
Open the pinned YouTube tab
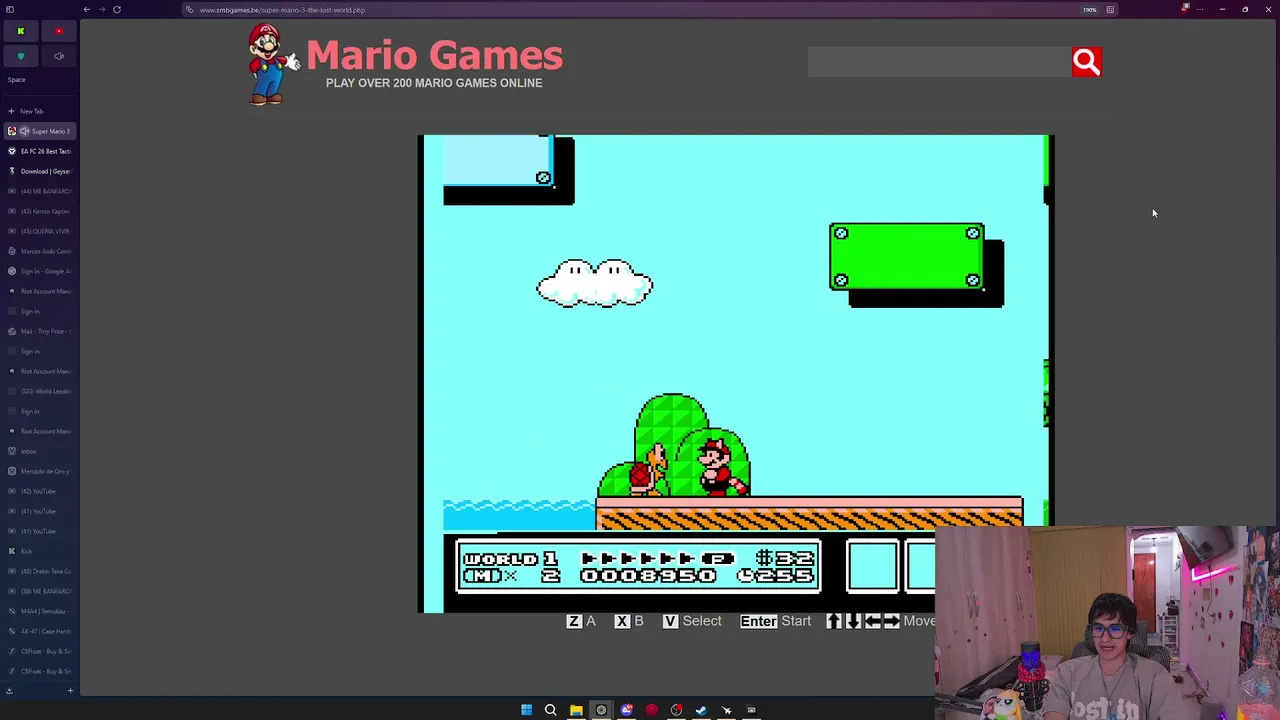59,32
